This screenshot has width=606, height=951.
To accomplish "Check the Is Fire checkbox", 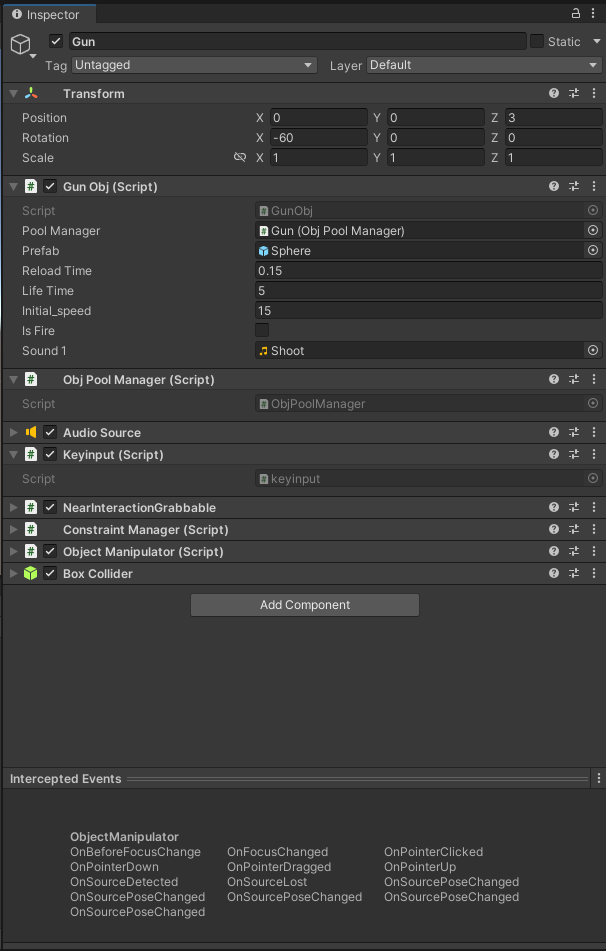I will (x=262, y=330).
